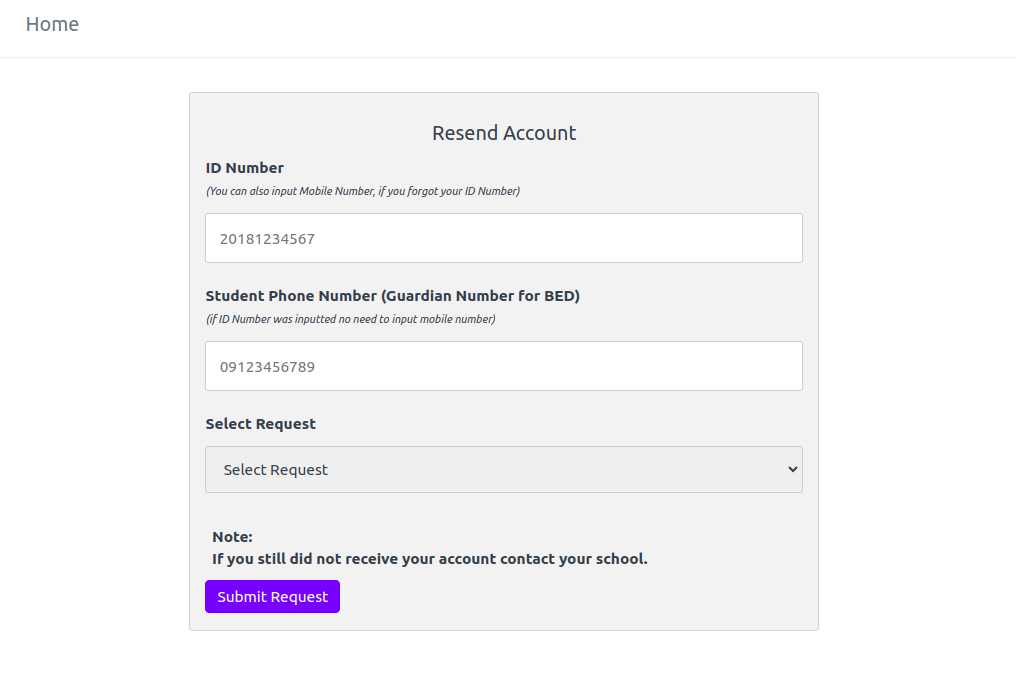Click the italic hint about forgotten ID Number
The height and width of the screenshot is (691, 1016).
[363, 191]
